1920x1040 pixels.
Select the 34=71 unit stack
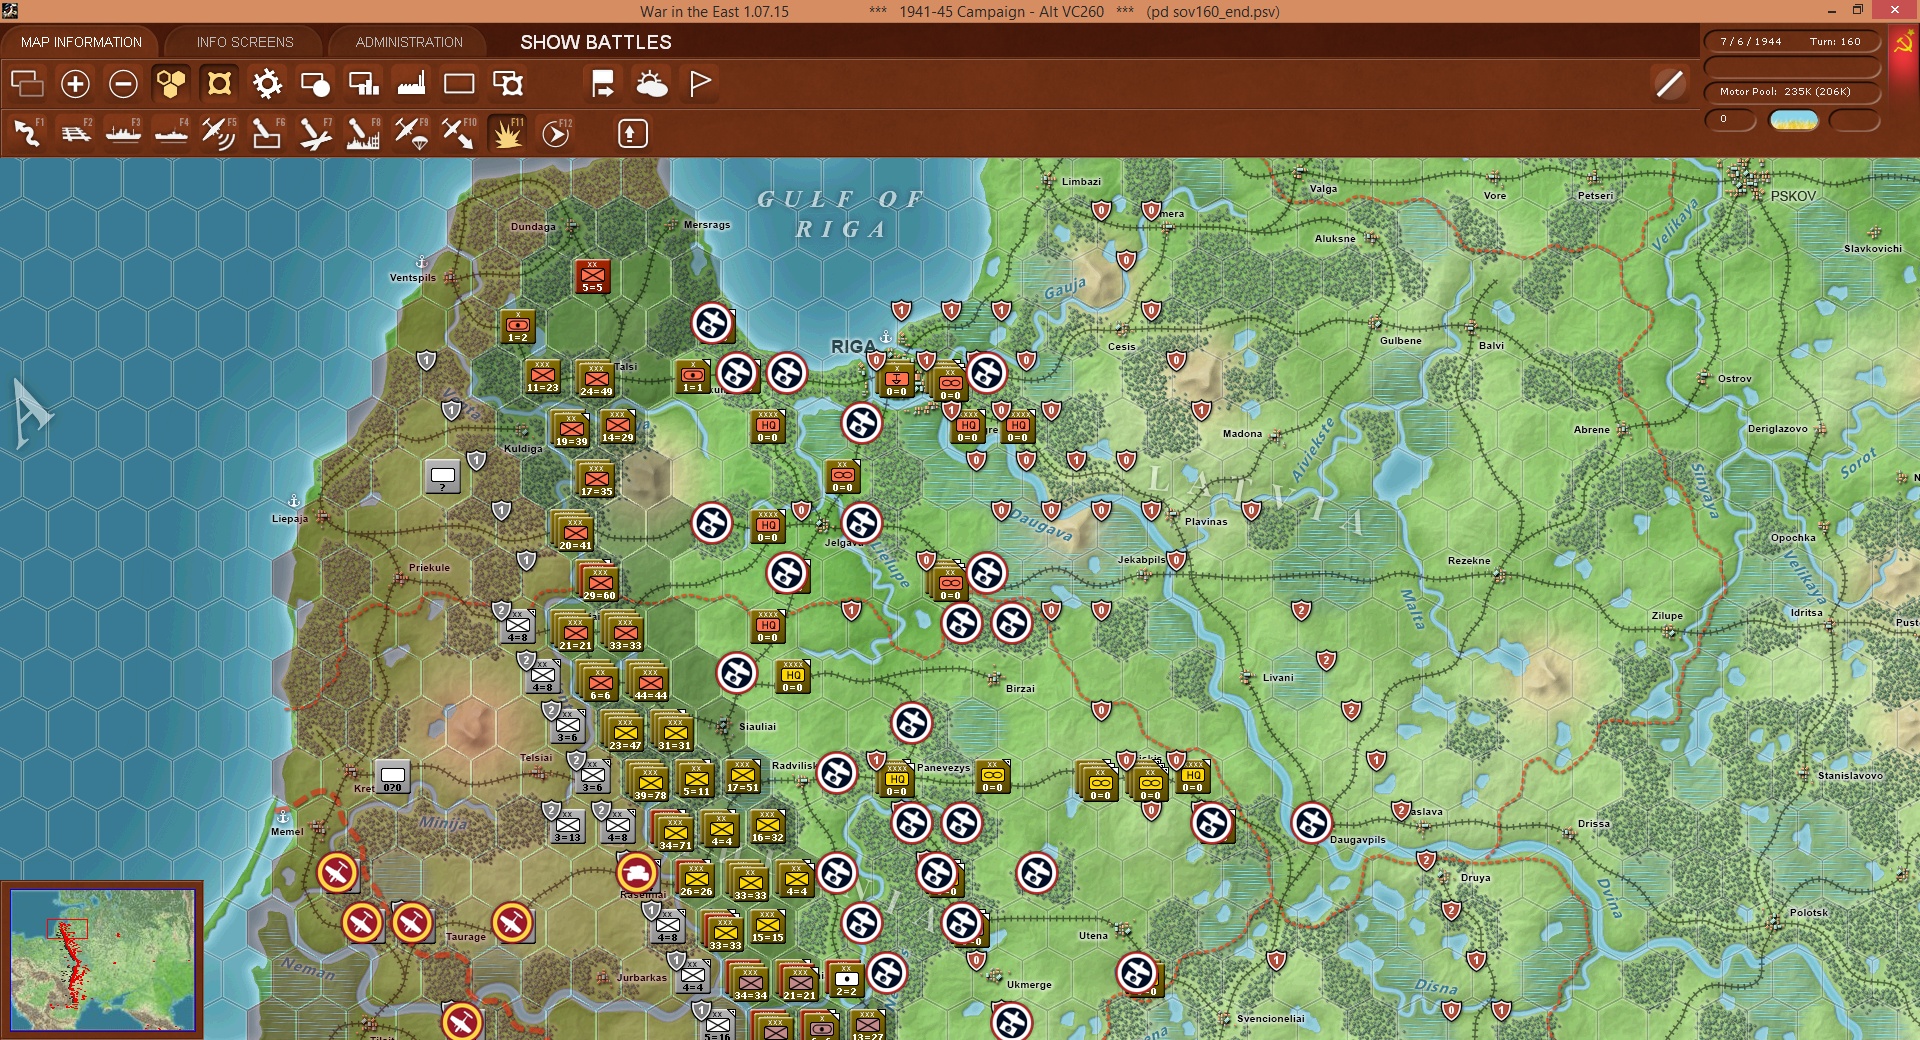[x=673, y=831]
